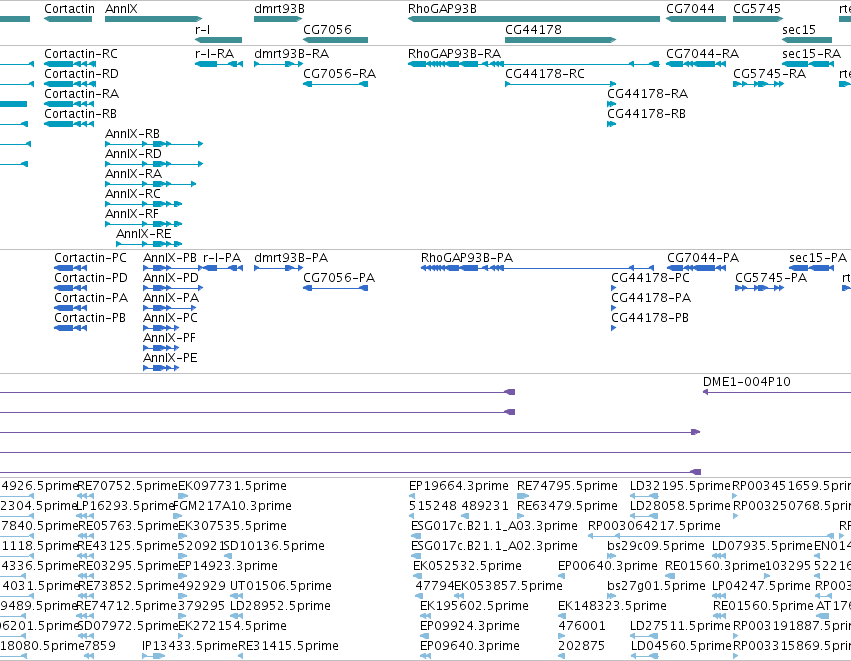Select the Cortactin gene feature
The height and width of the screenshot is (661, 851).
pos(68,19)
